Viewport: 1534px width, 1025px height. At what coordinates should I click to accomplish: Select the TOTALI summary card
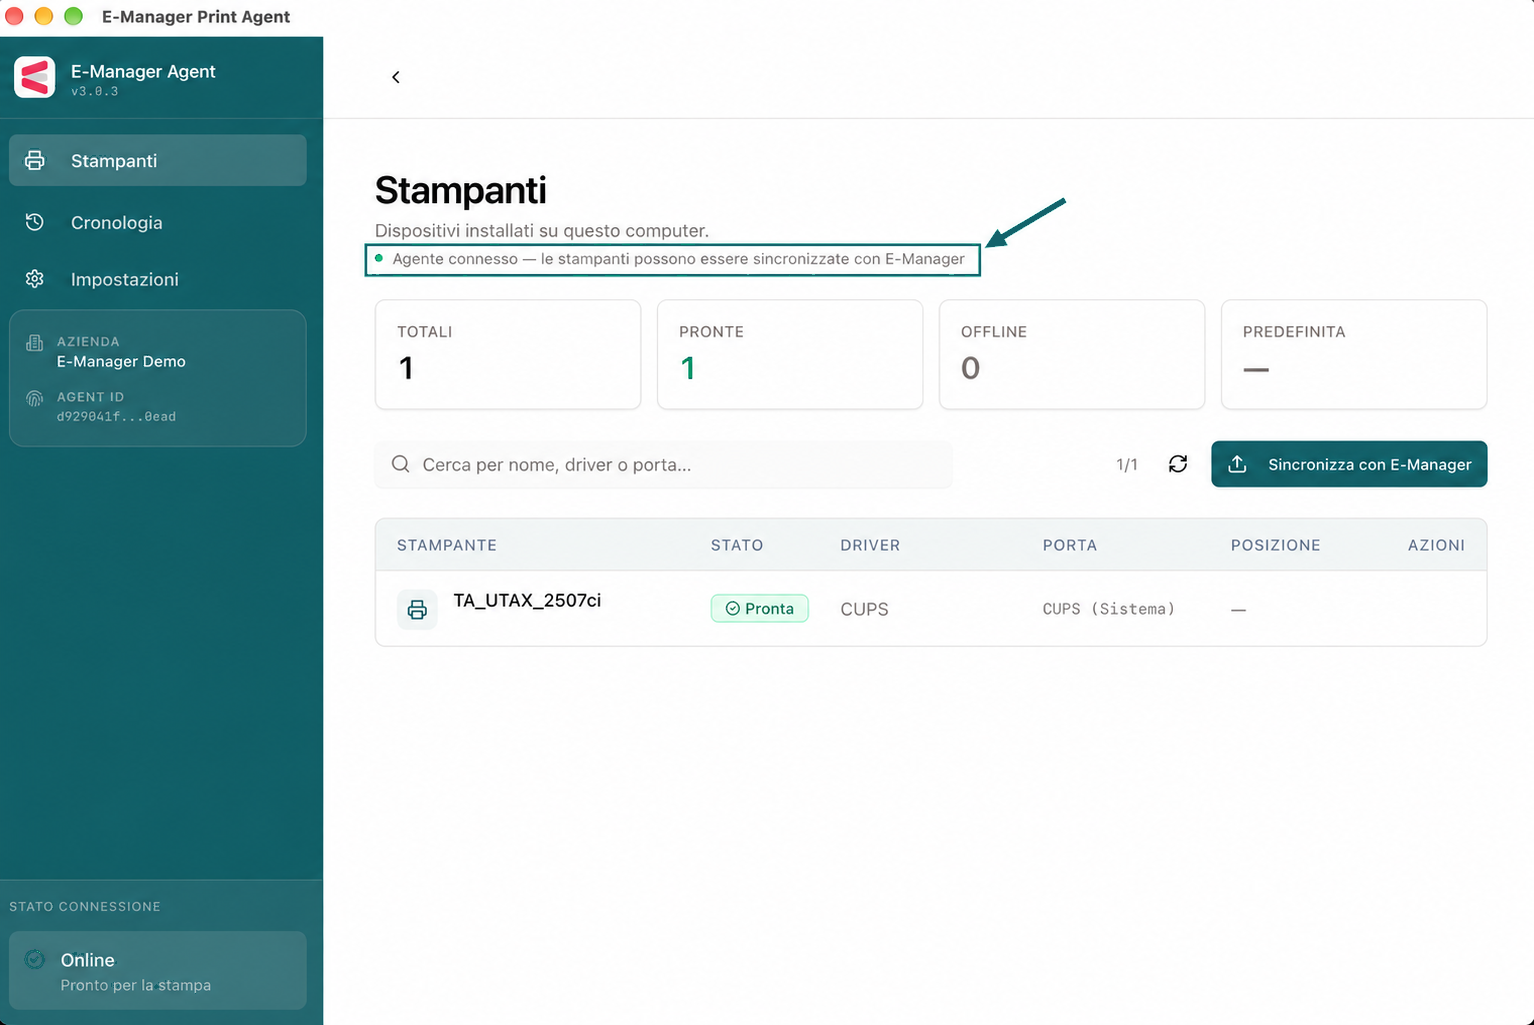[x=508, y=354]
